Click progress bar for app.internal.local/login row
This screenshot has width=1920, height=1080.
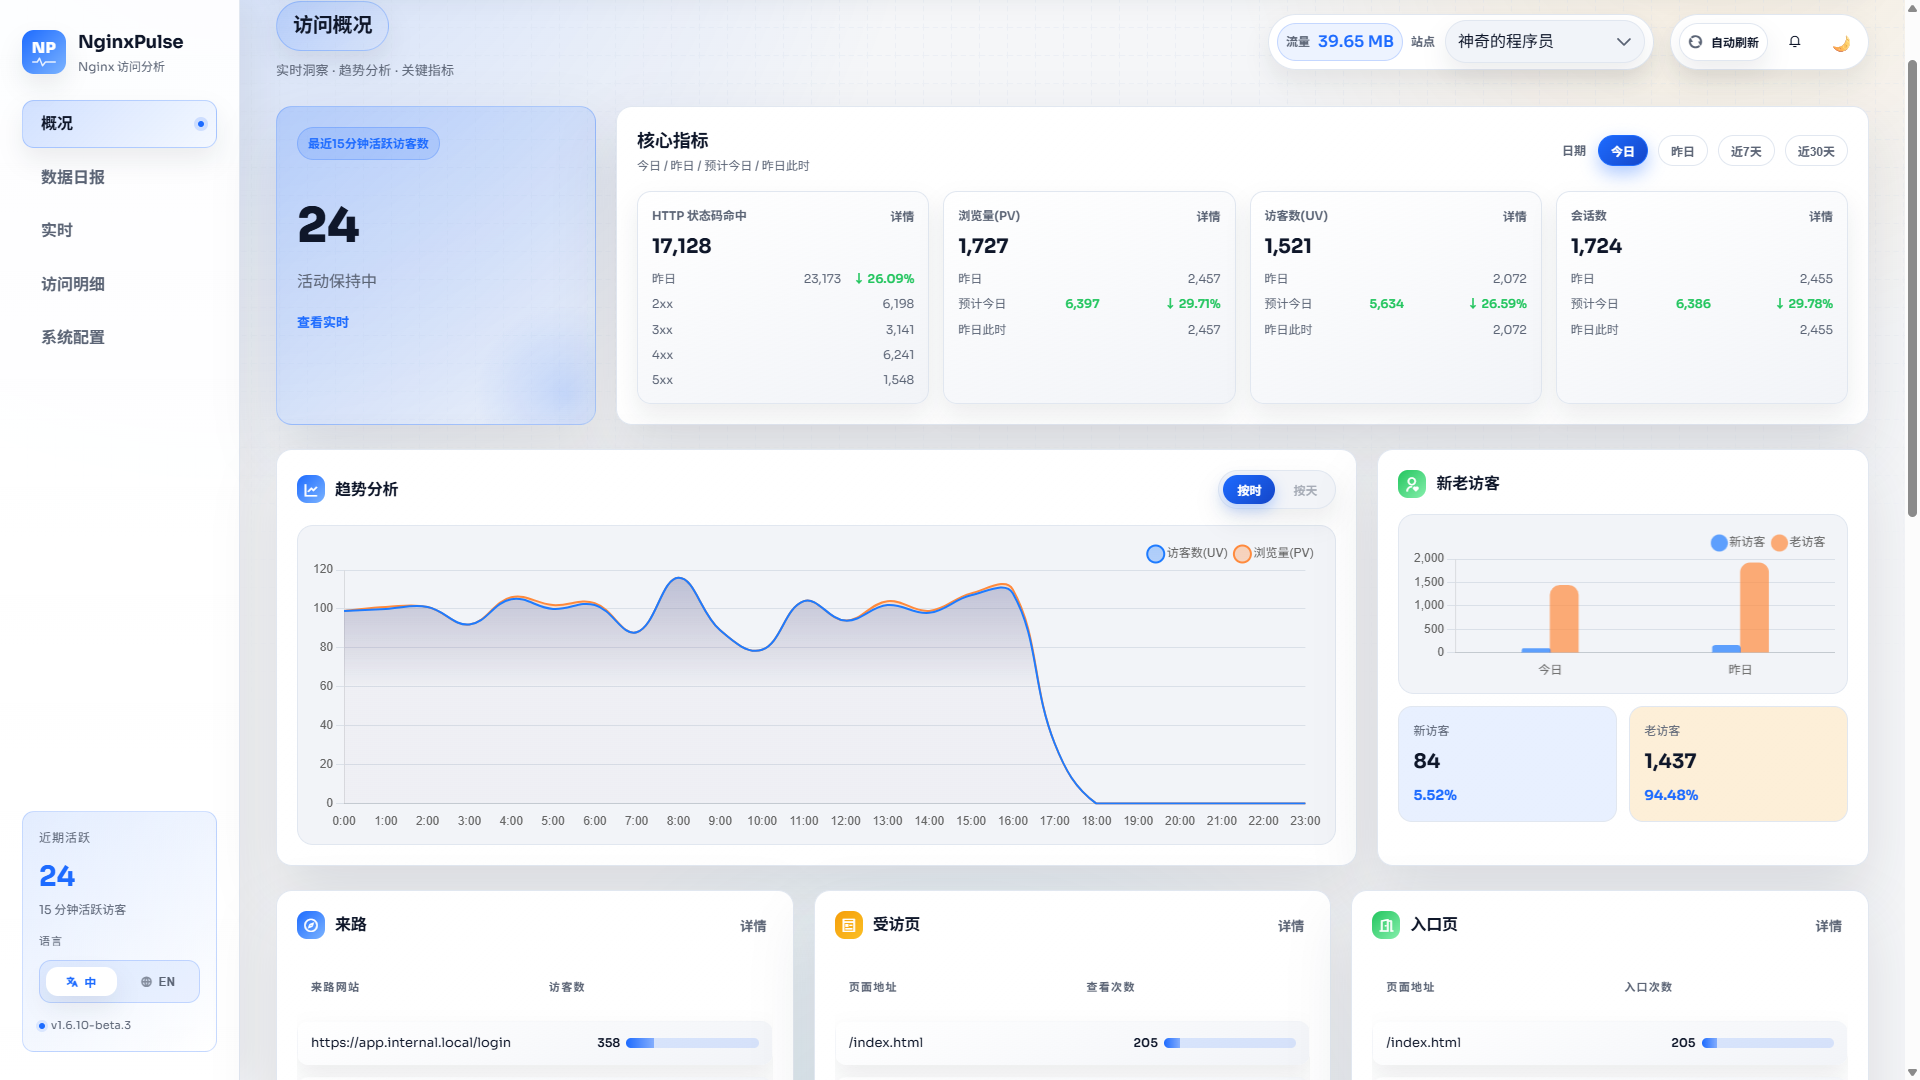(x=692, y=1043)
